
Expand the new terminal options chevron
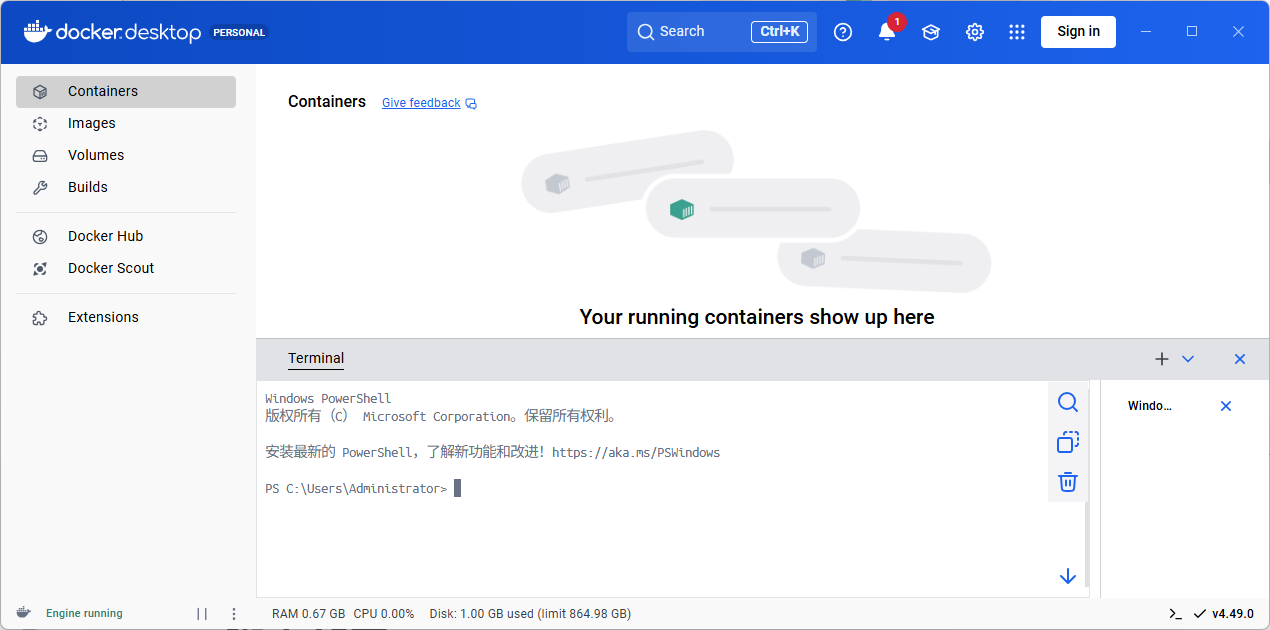[x=1188, y=359]
